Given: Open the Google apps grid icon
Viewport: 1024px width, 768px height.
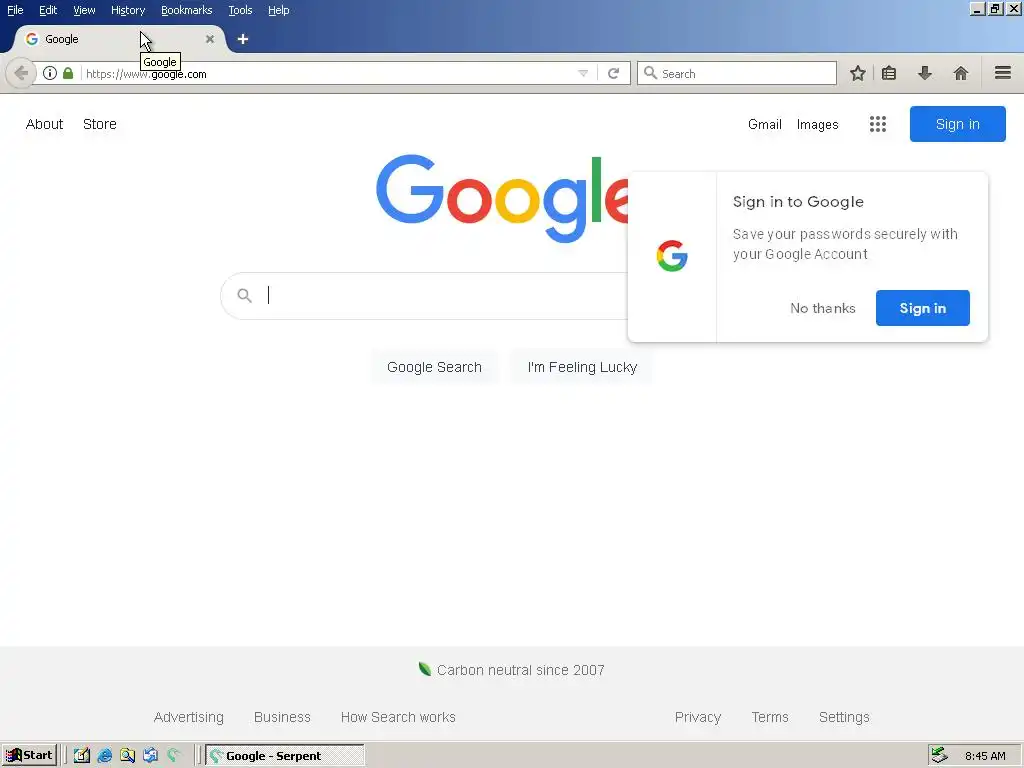Looking at the screenshot, I should coord(878,124).
